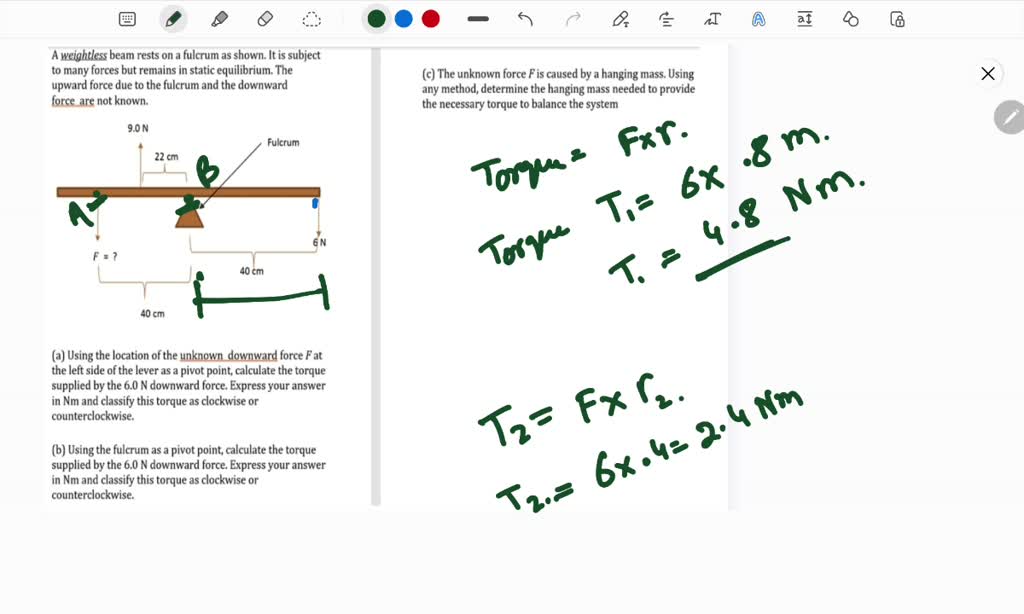The image size is (1024, 614).
Task: Choose the pen-to-text style A icon
Action: coord(758,19)
